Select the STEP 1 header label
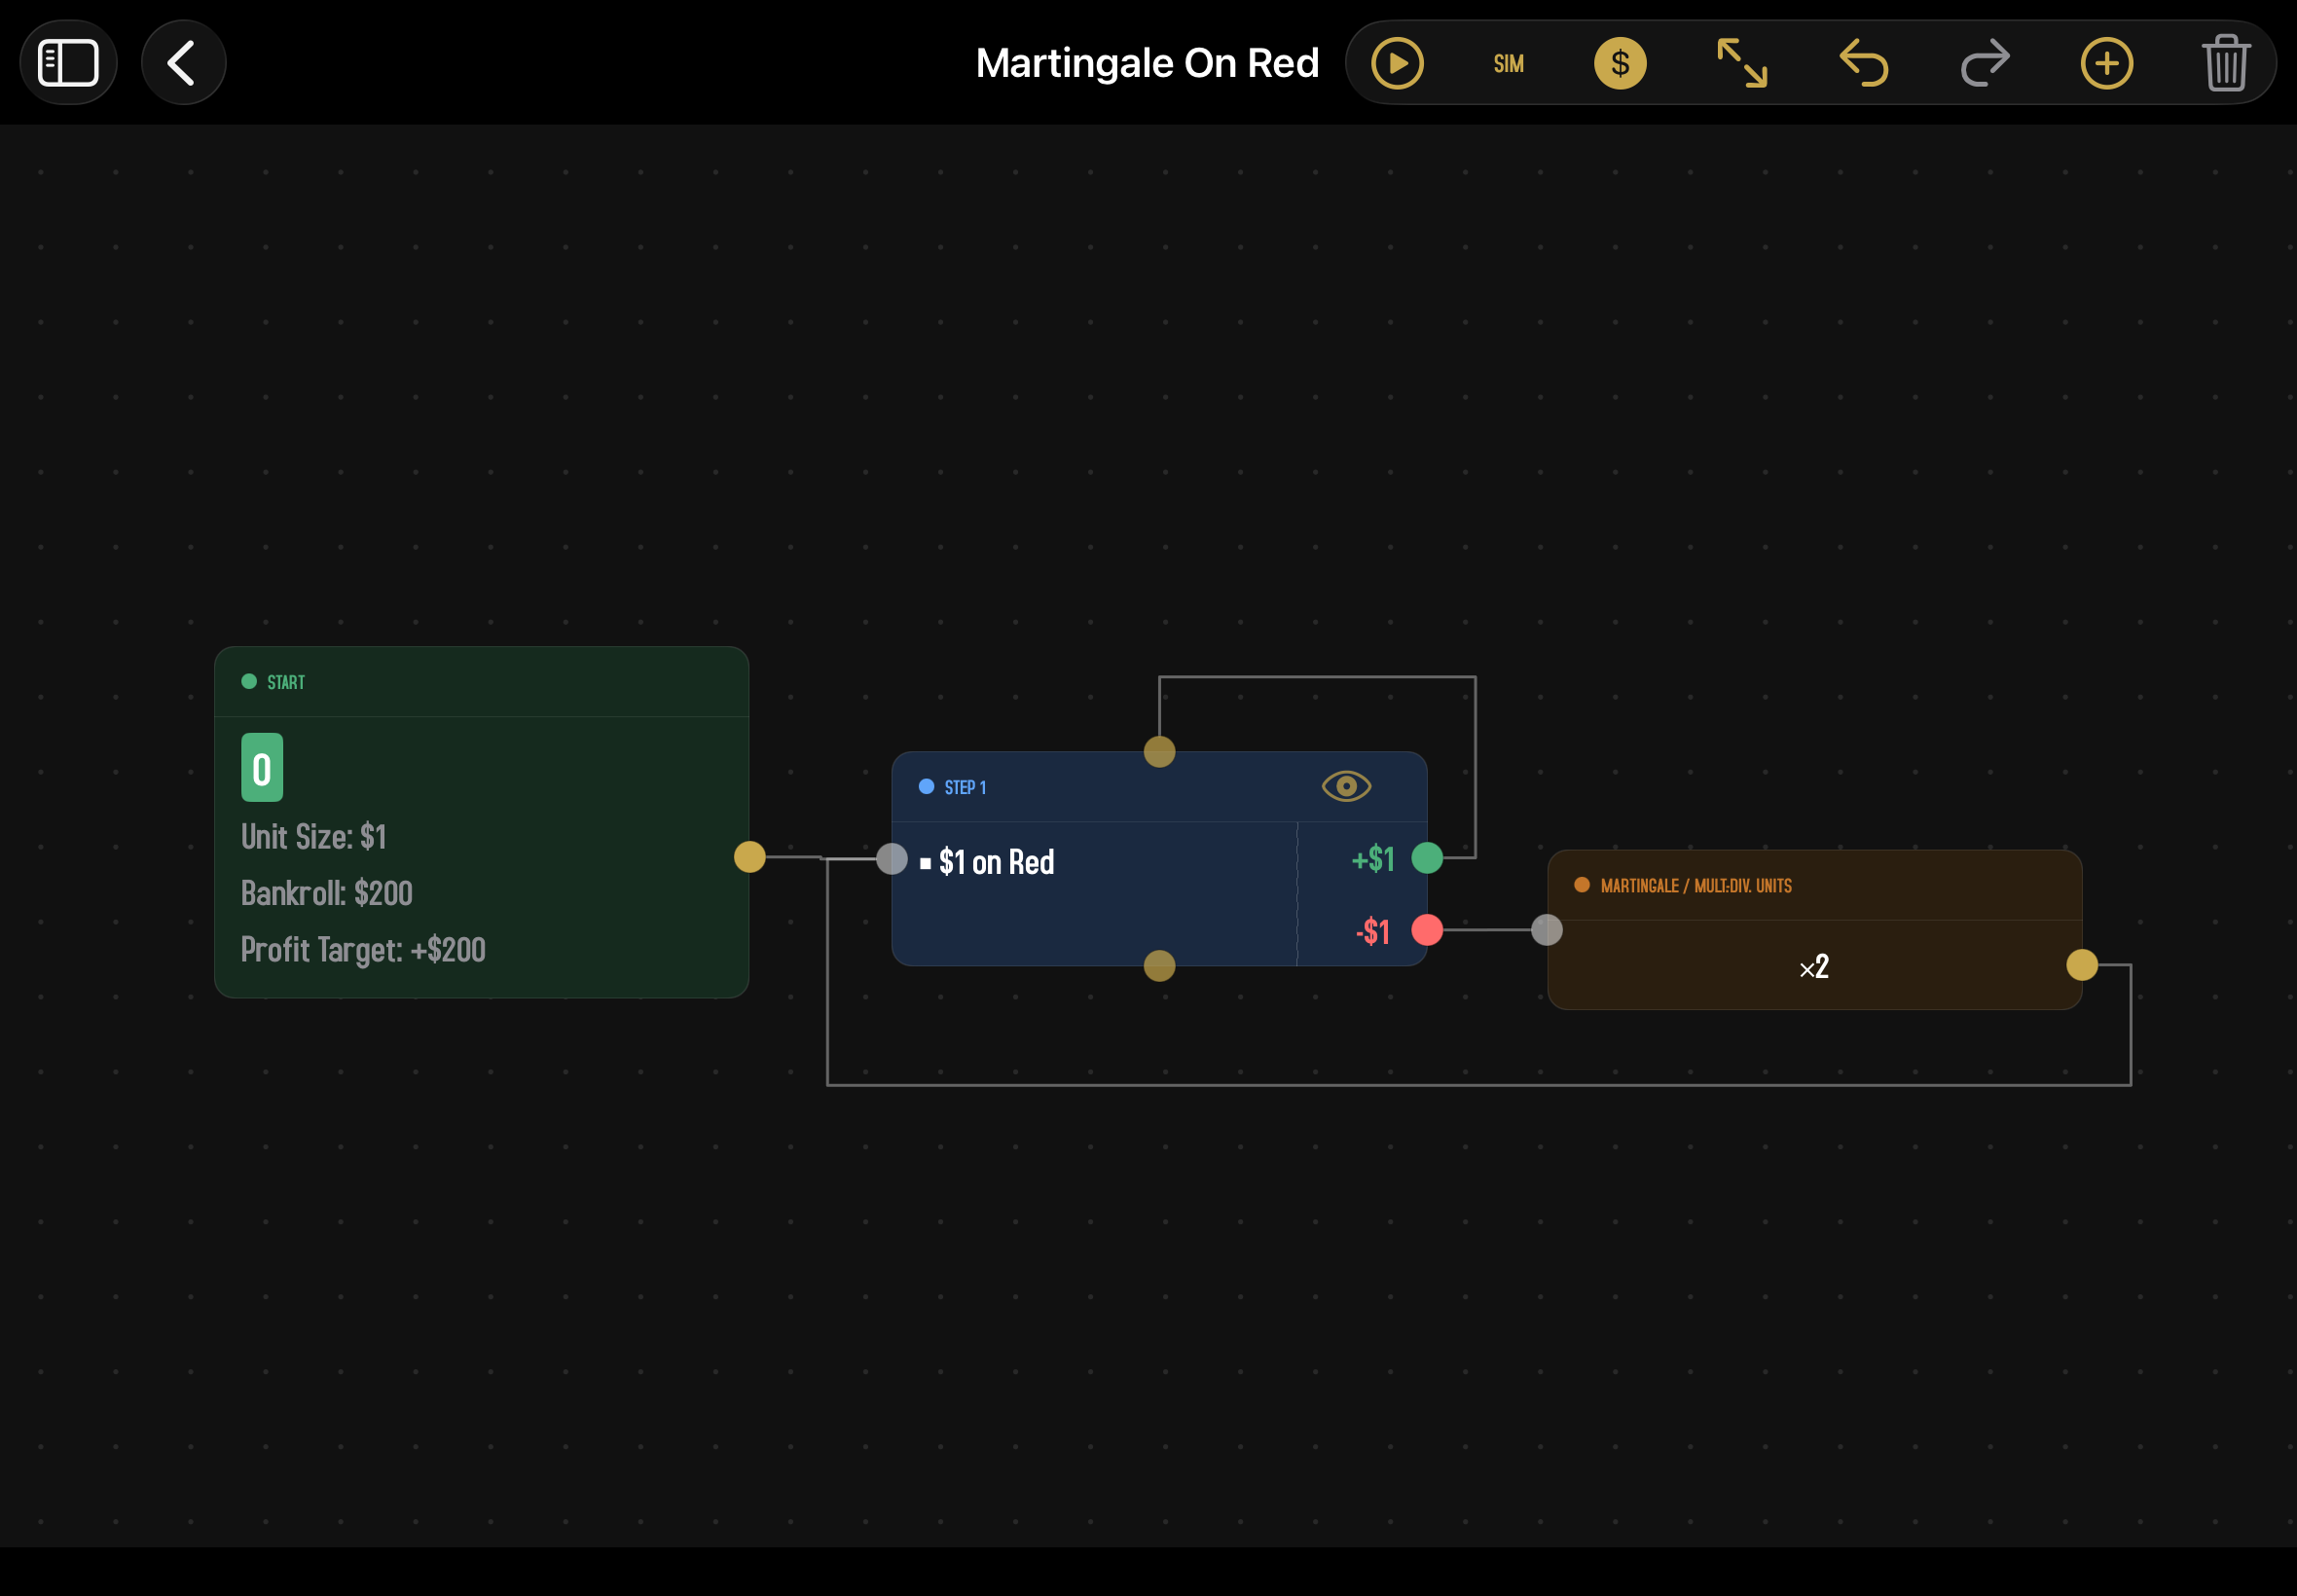Viewport: 2297px width, 1596px height. click(965, 788)
